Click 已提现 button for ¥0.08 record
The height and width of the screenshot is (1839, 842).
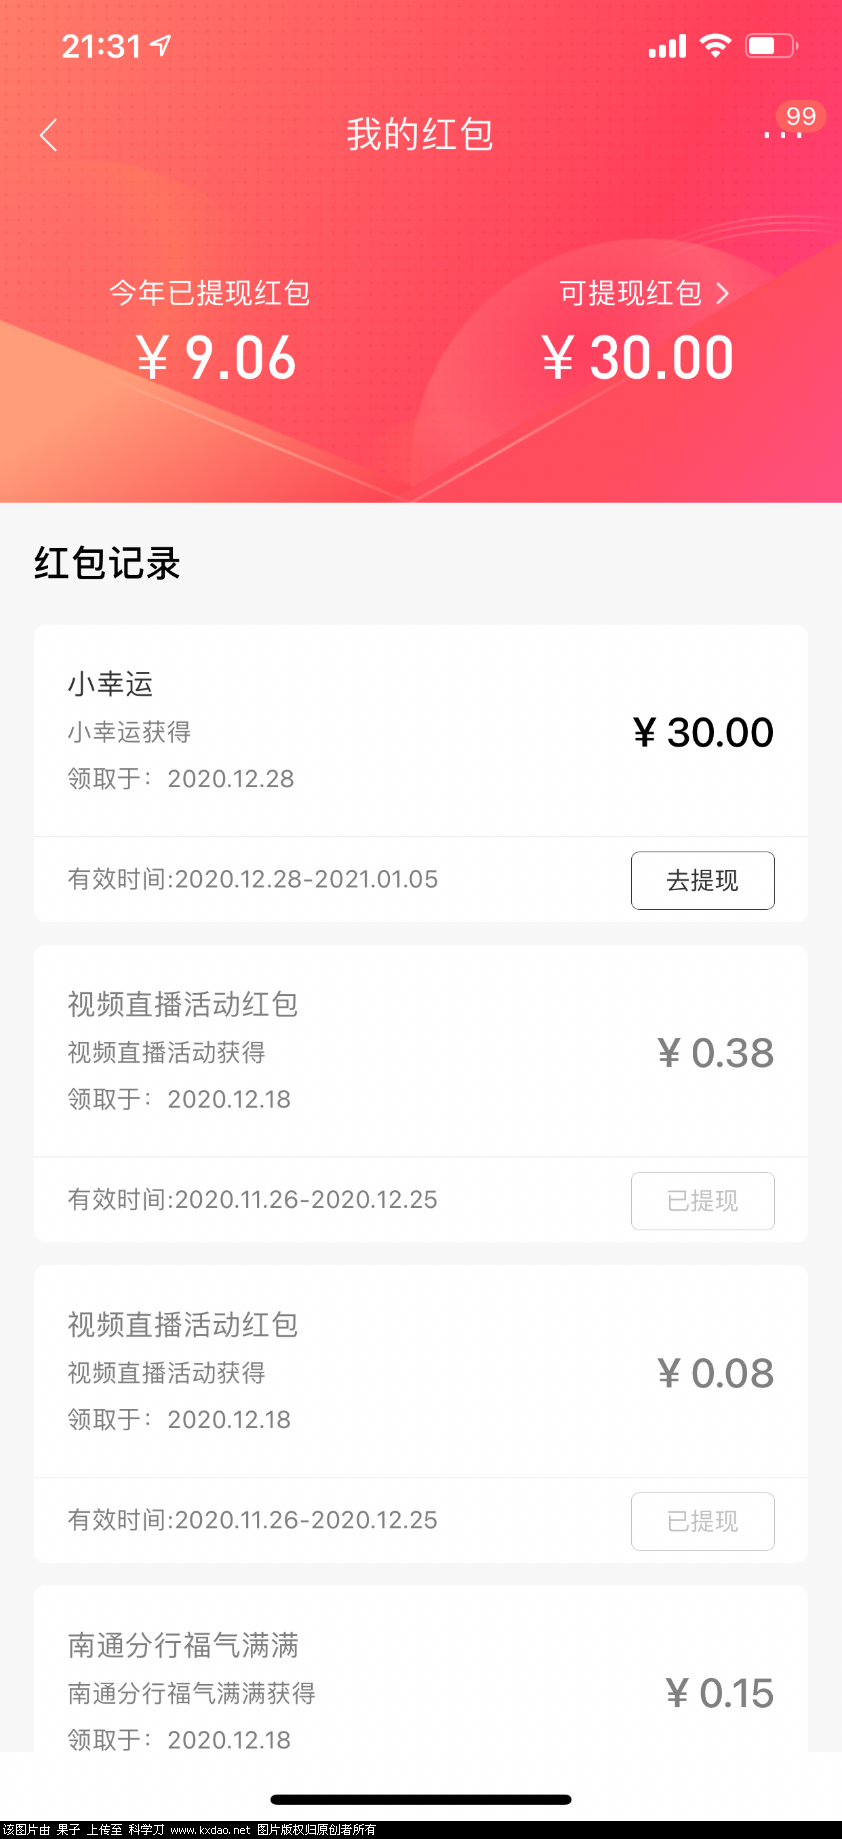pos(702,1520)
